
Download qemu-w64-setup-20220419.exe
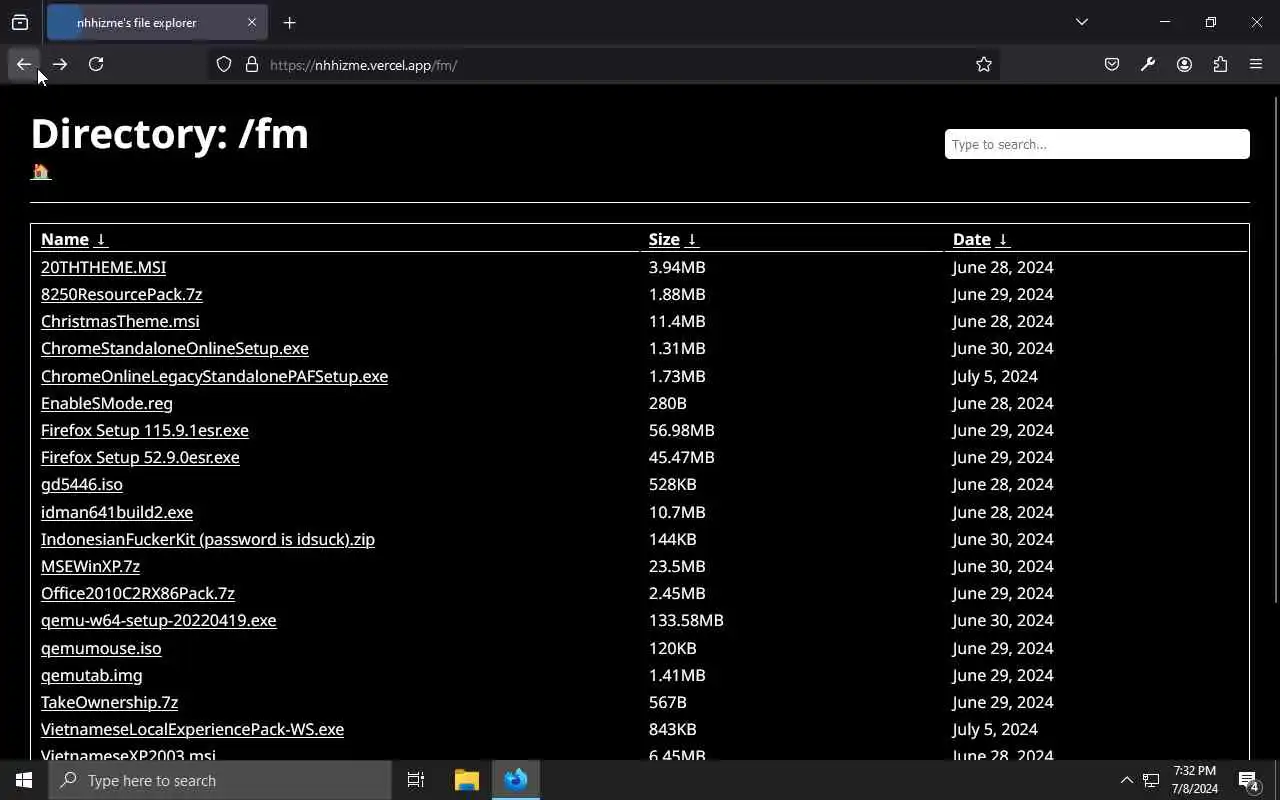(158, 620)
